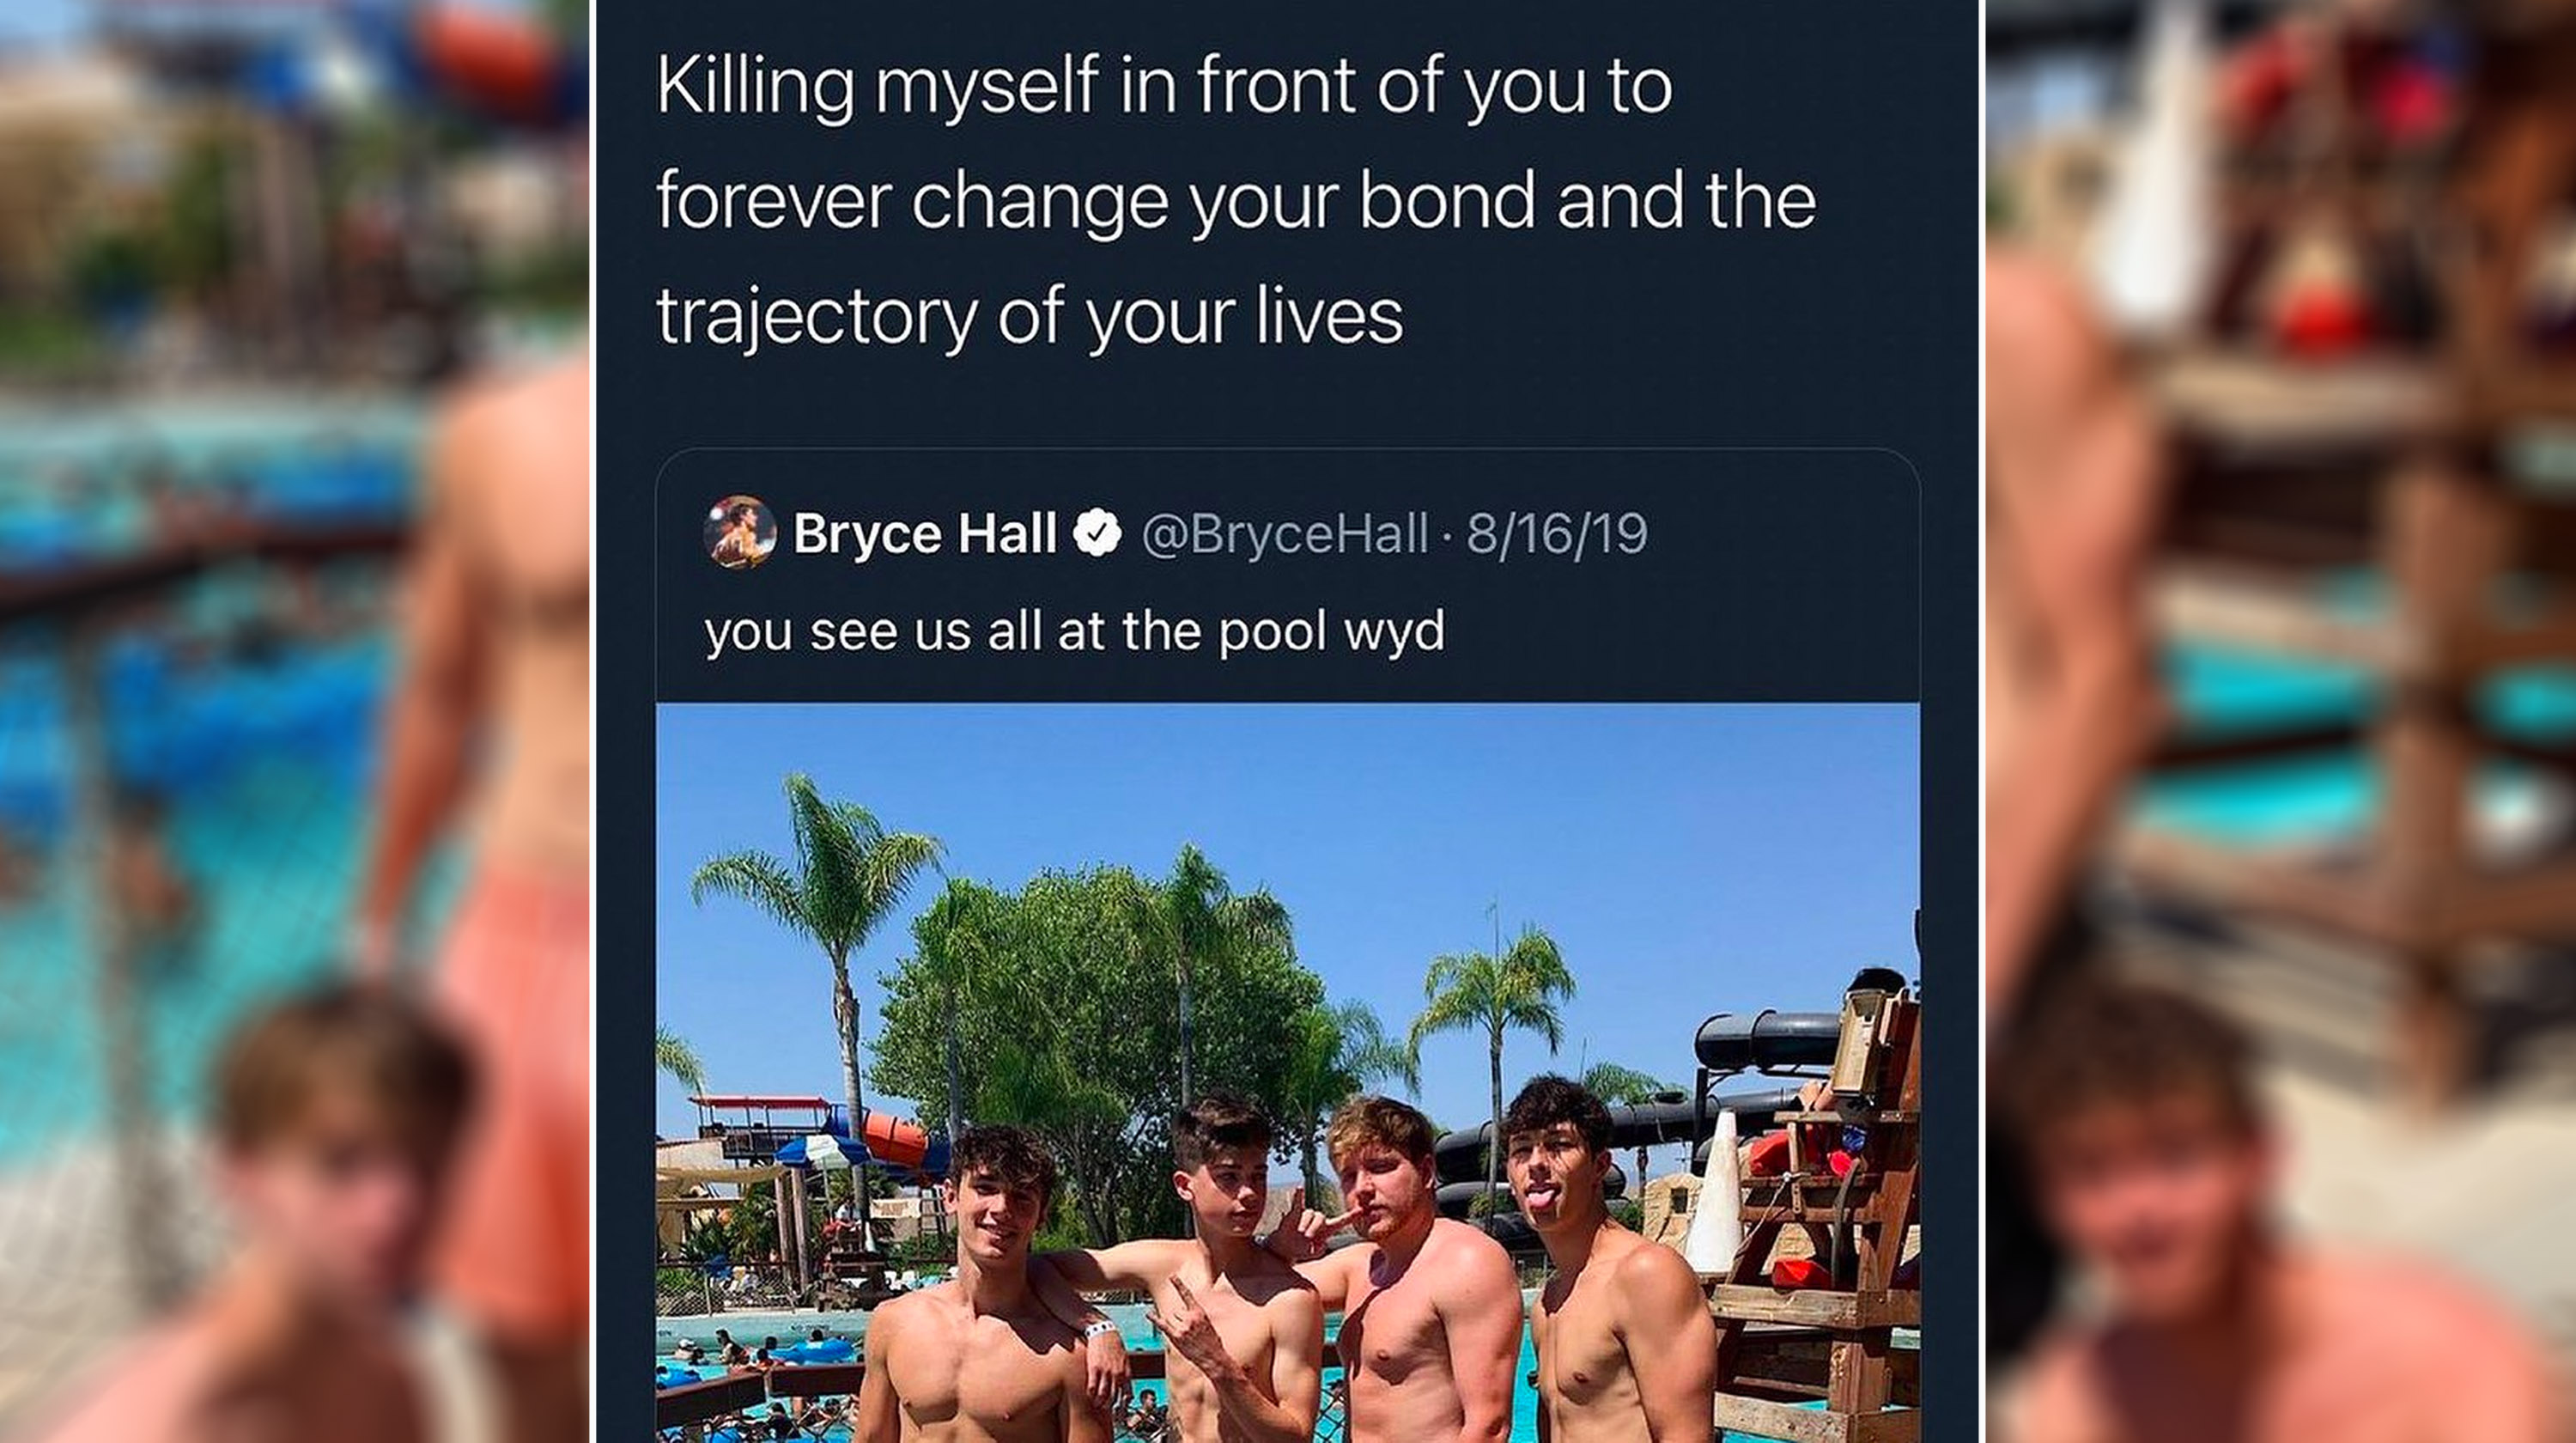Click the blue and white striped umbrella

[820, 1150]
